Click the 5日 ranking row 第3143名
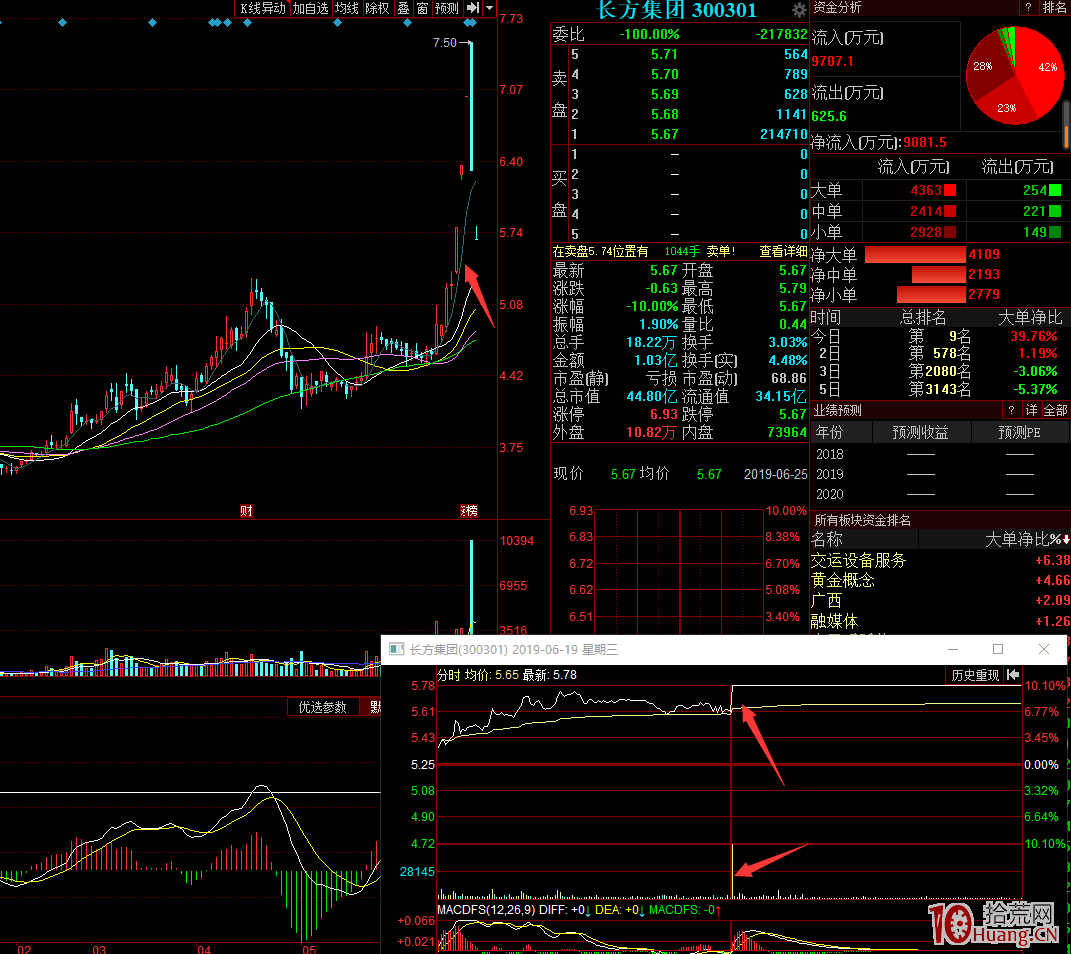Viewport: 1071px width, 954px height. click(x=940, y=389)
